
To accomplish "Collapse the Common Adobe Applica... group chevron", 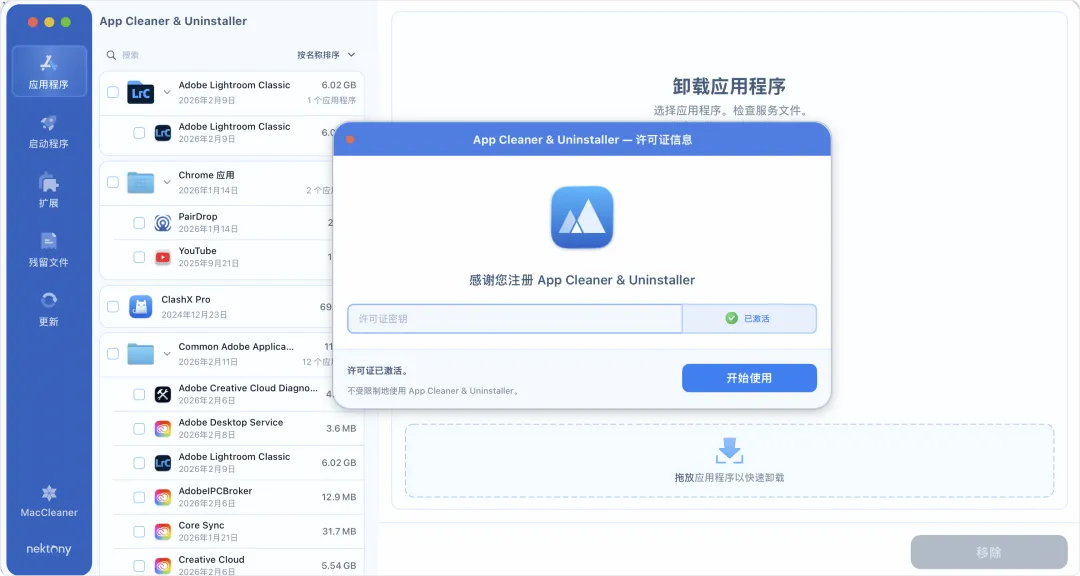I will (167, 354).
